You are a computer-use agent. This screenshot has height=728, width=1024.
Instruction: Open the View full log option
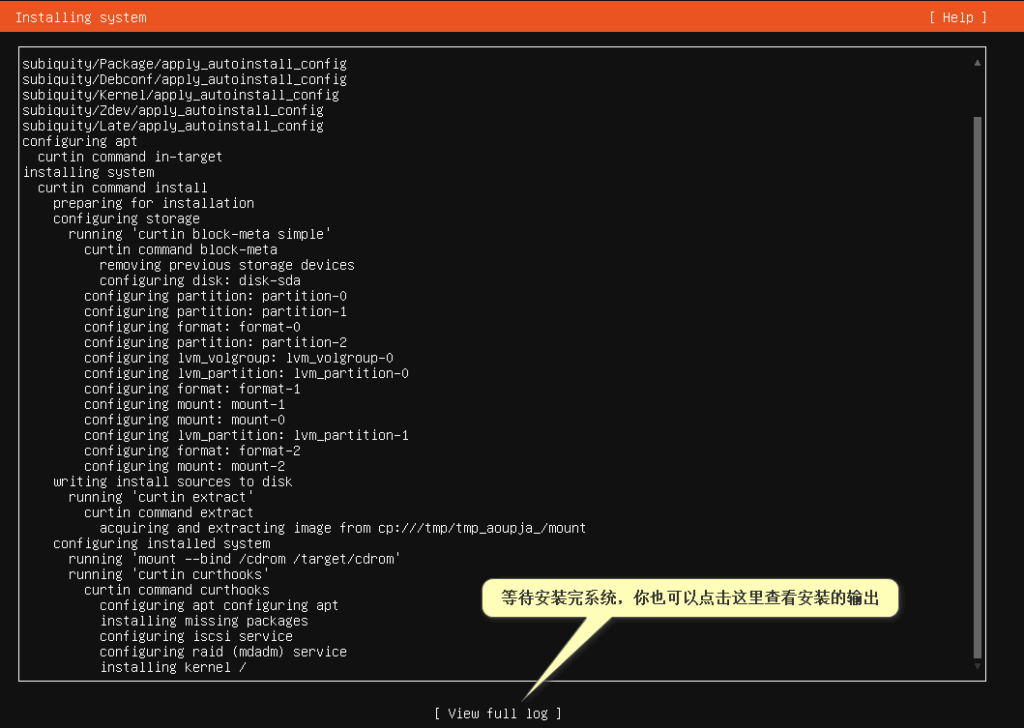497,713
